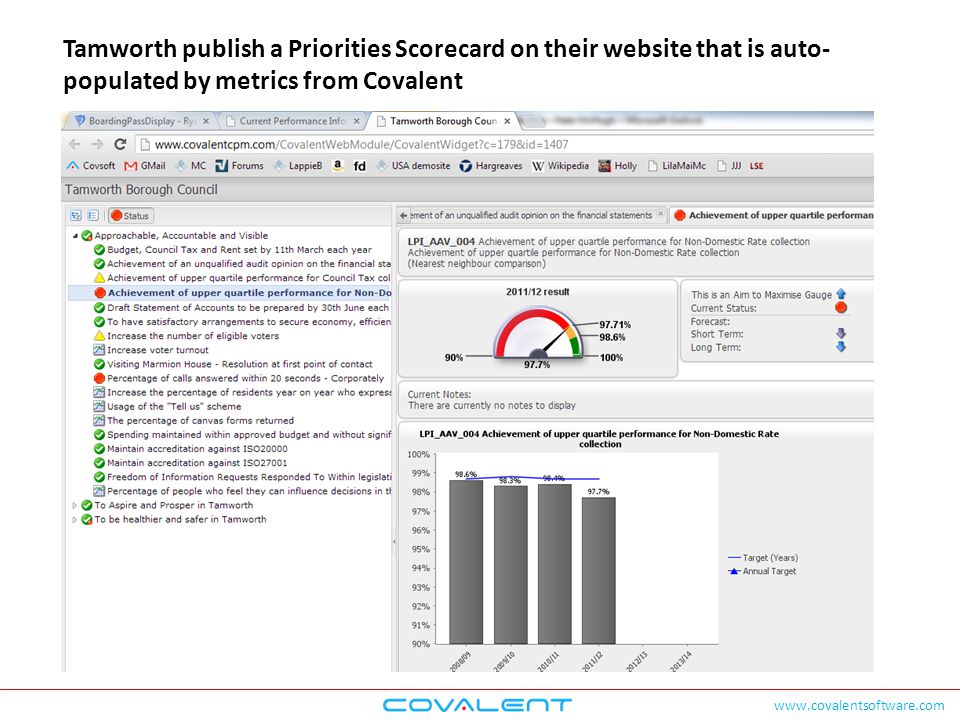Click the tab-scroll left arrow in detail pane
This screenshot has width=960, height=720.
tap(403, 216)
